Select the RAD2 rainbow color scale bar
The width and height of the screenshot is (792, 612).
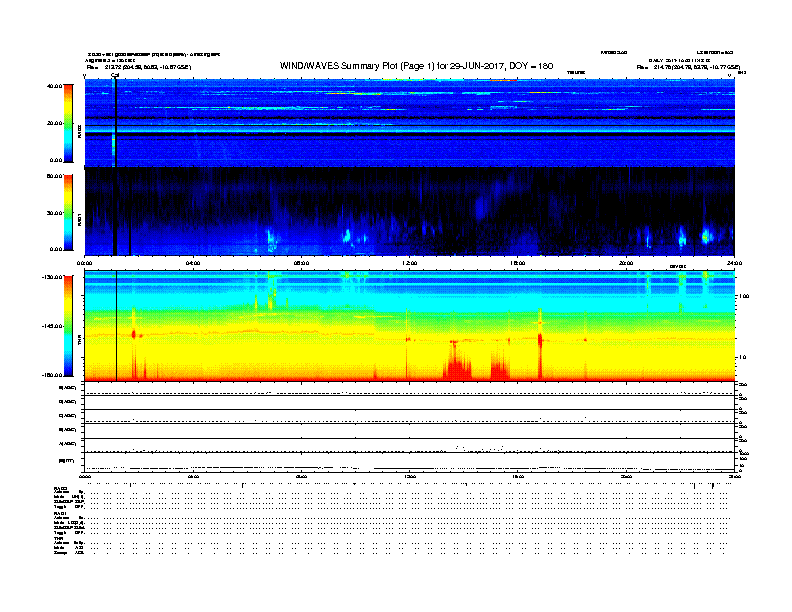pos(68,123)
